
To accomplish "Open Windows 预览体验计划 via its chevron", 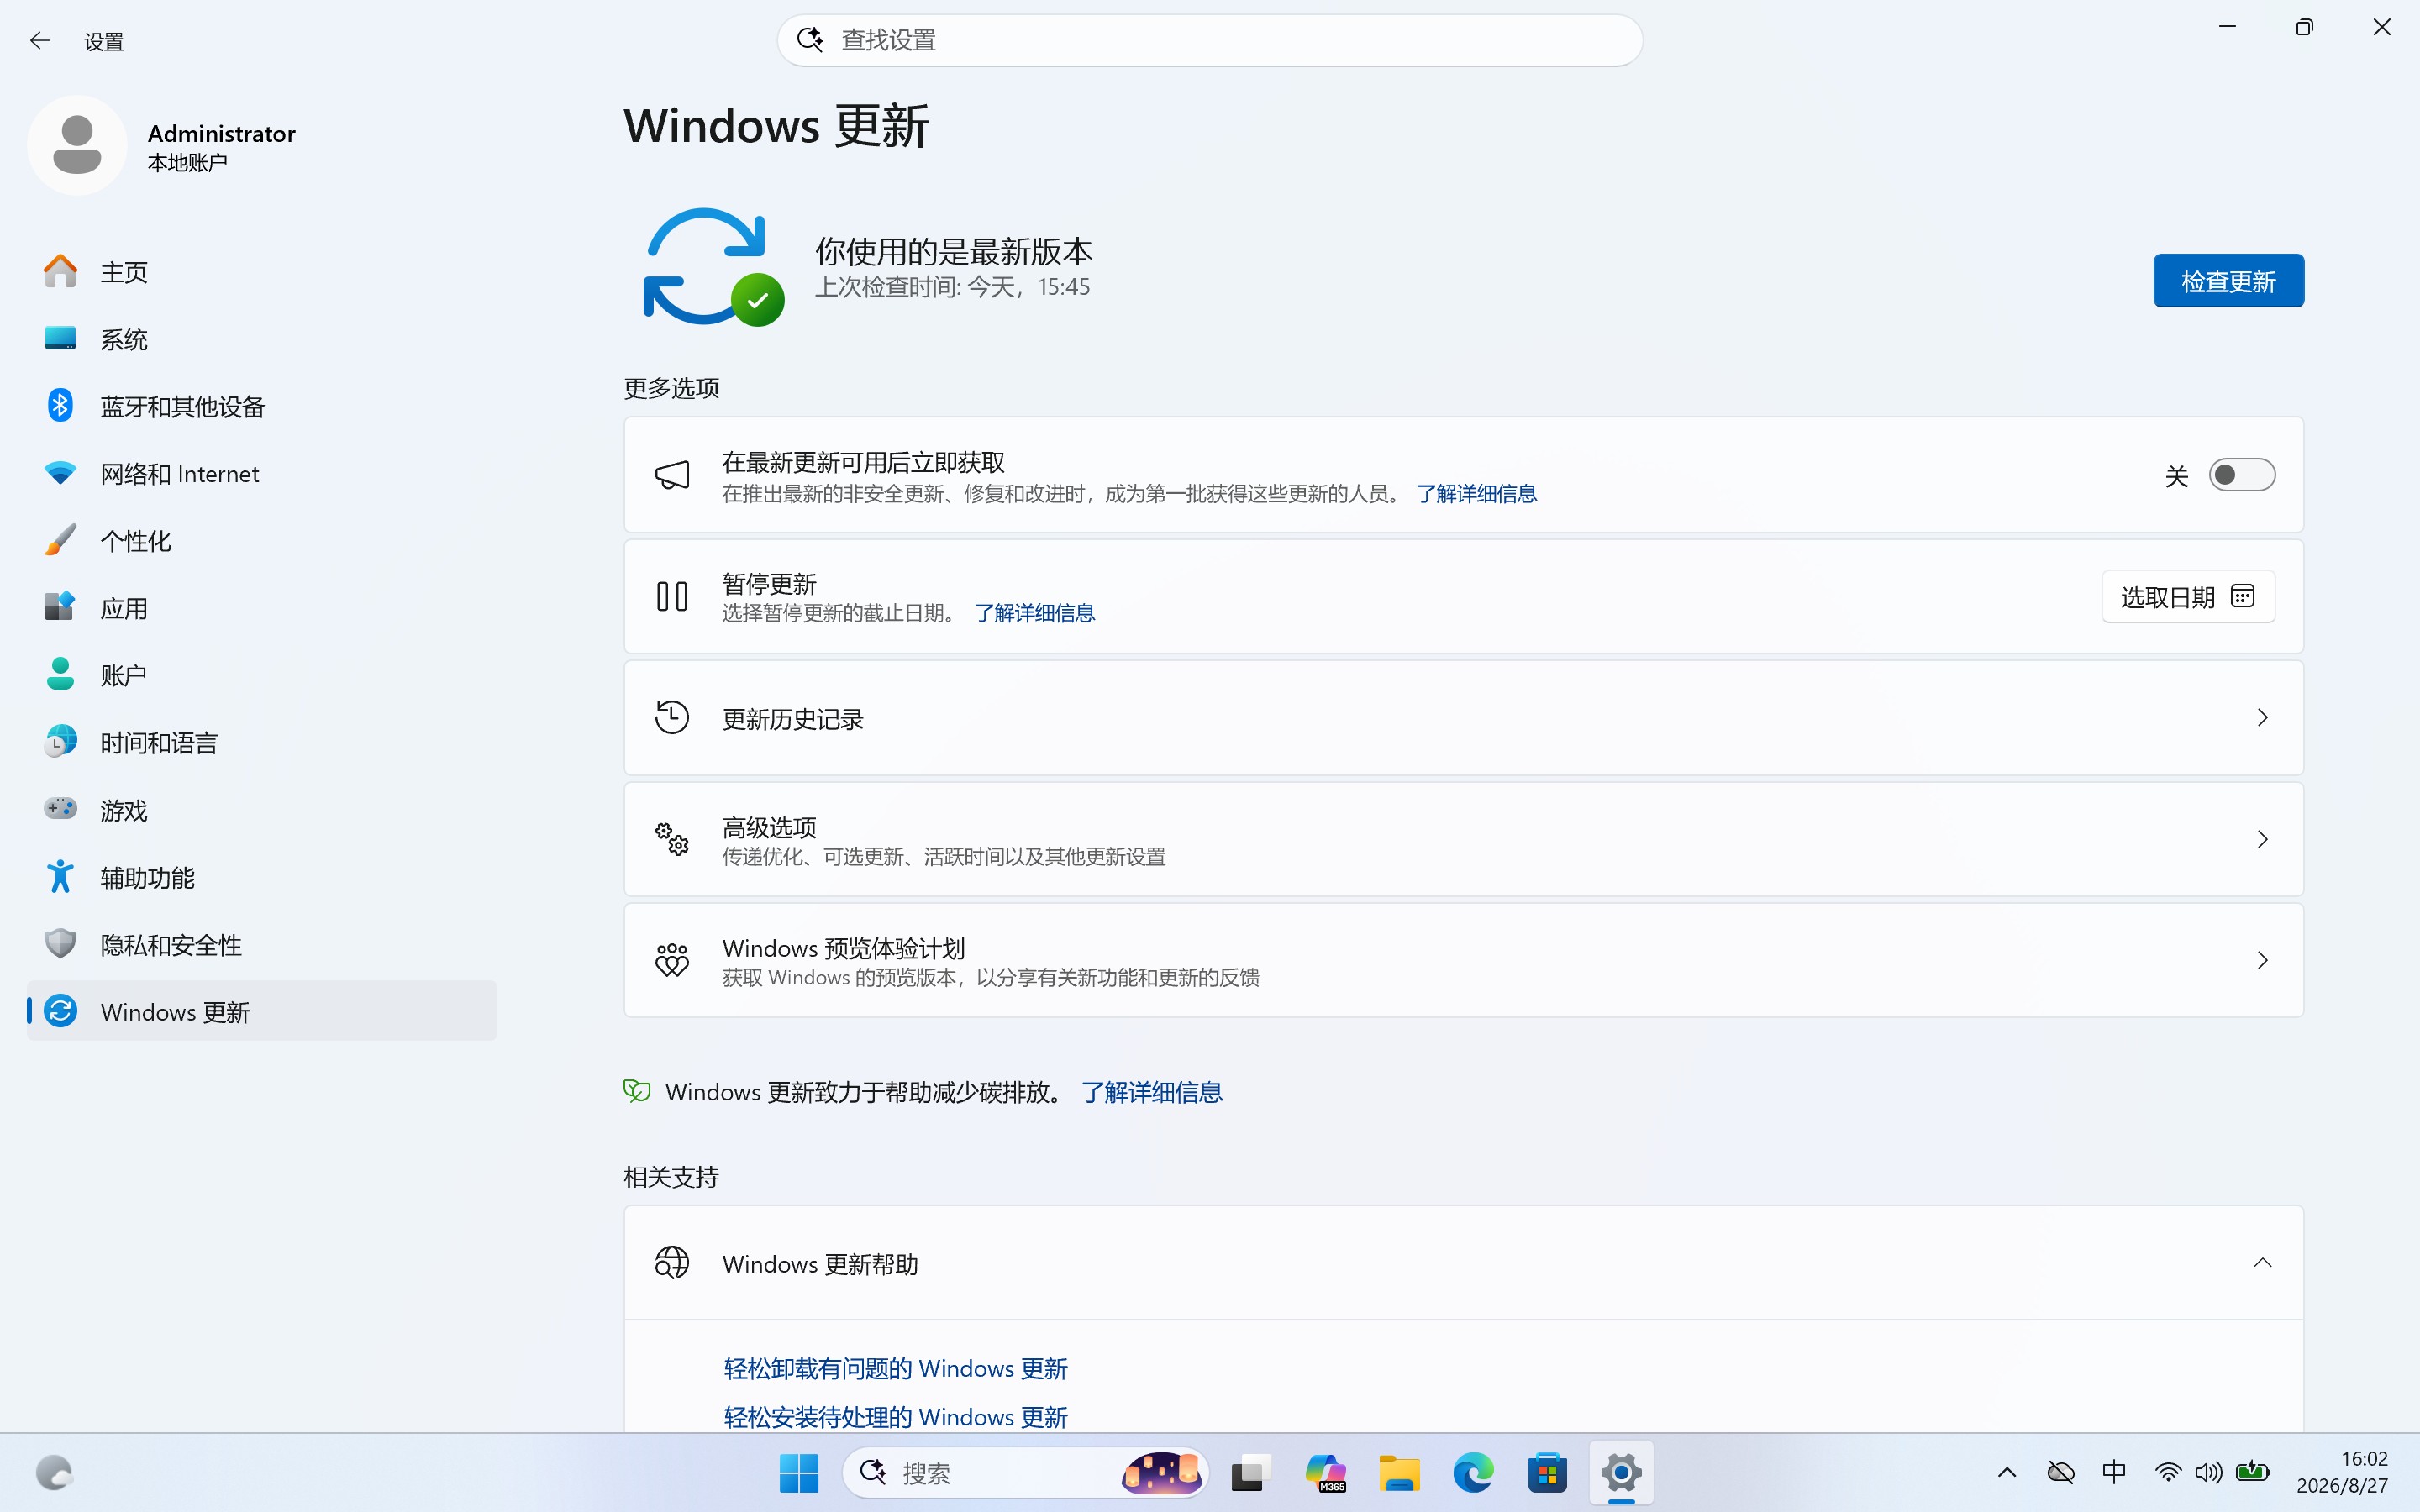I will click(x=2262, y=960).
